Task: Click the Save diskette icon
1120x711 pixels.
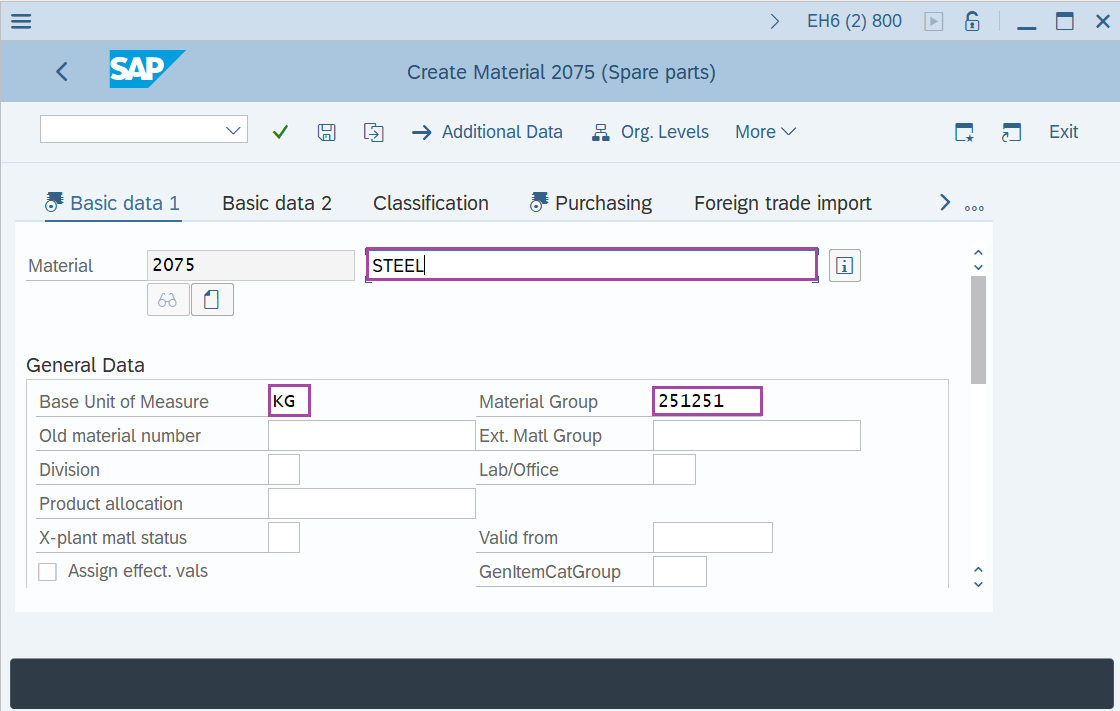Action: coord(326,132)
